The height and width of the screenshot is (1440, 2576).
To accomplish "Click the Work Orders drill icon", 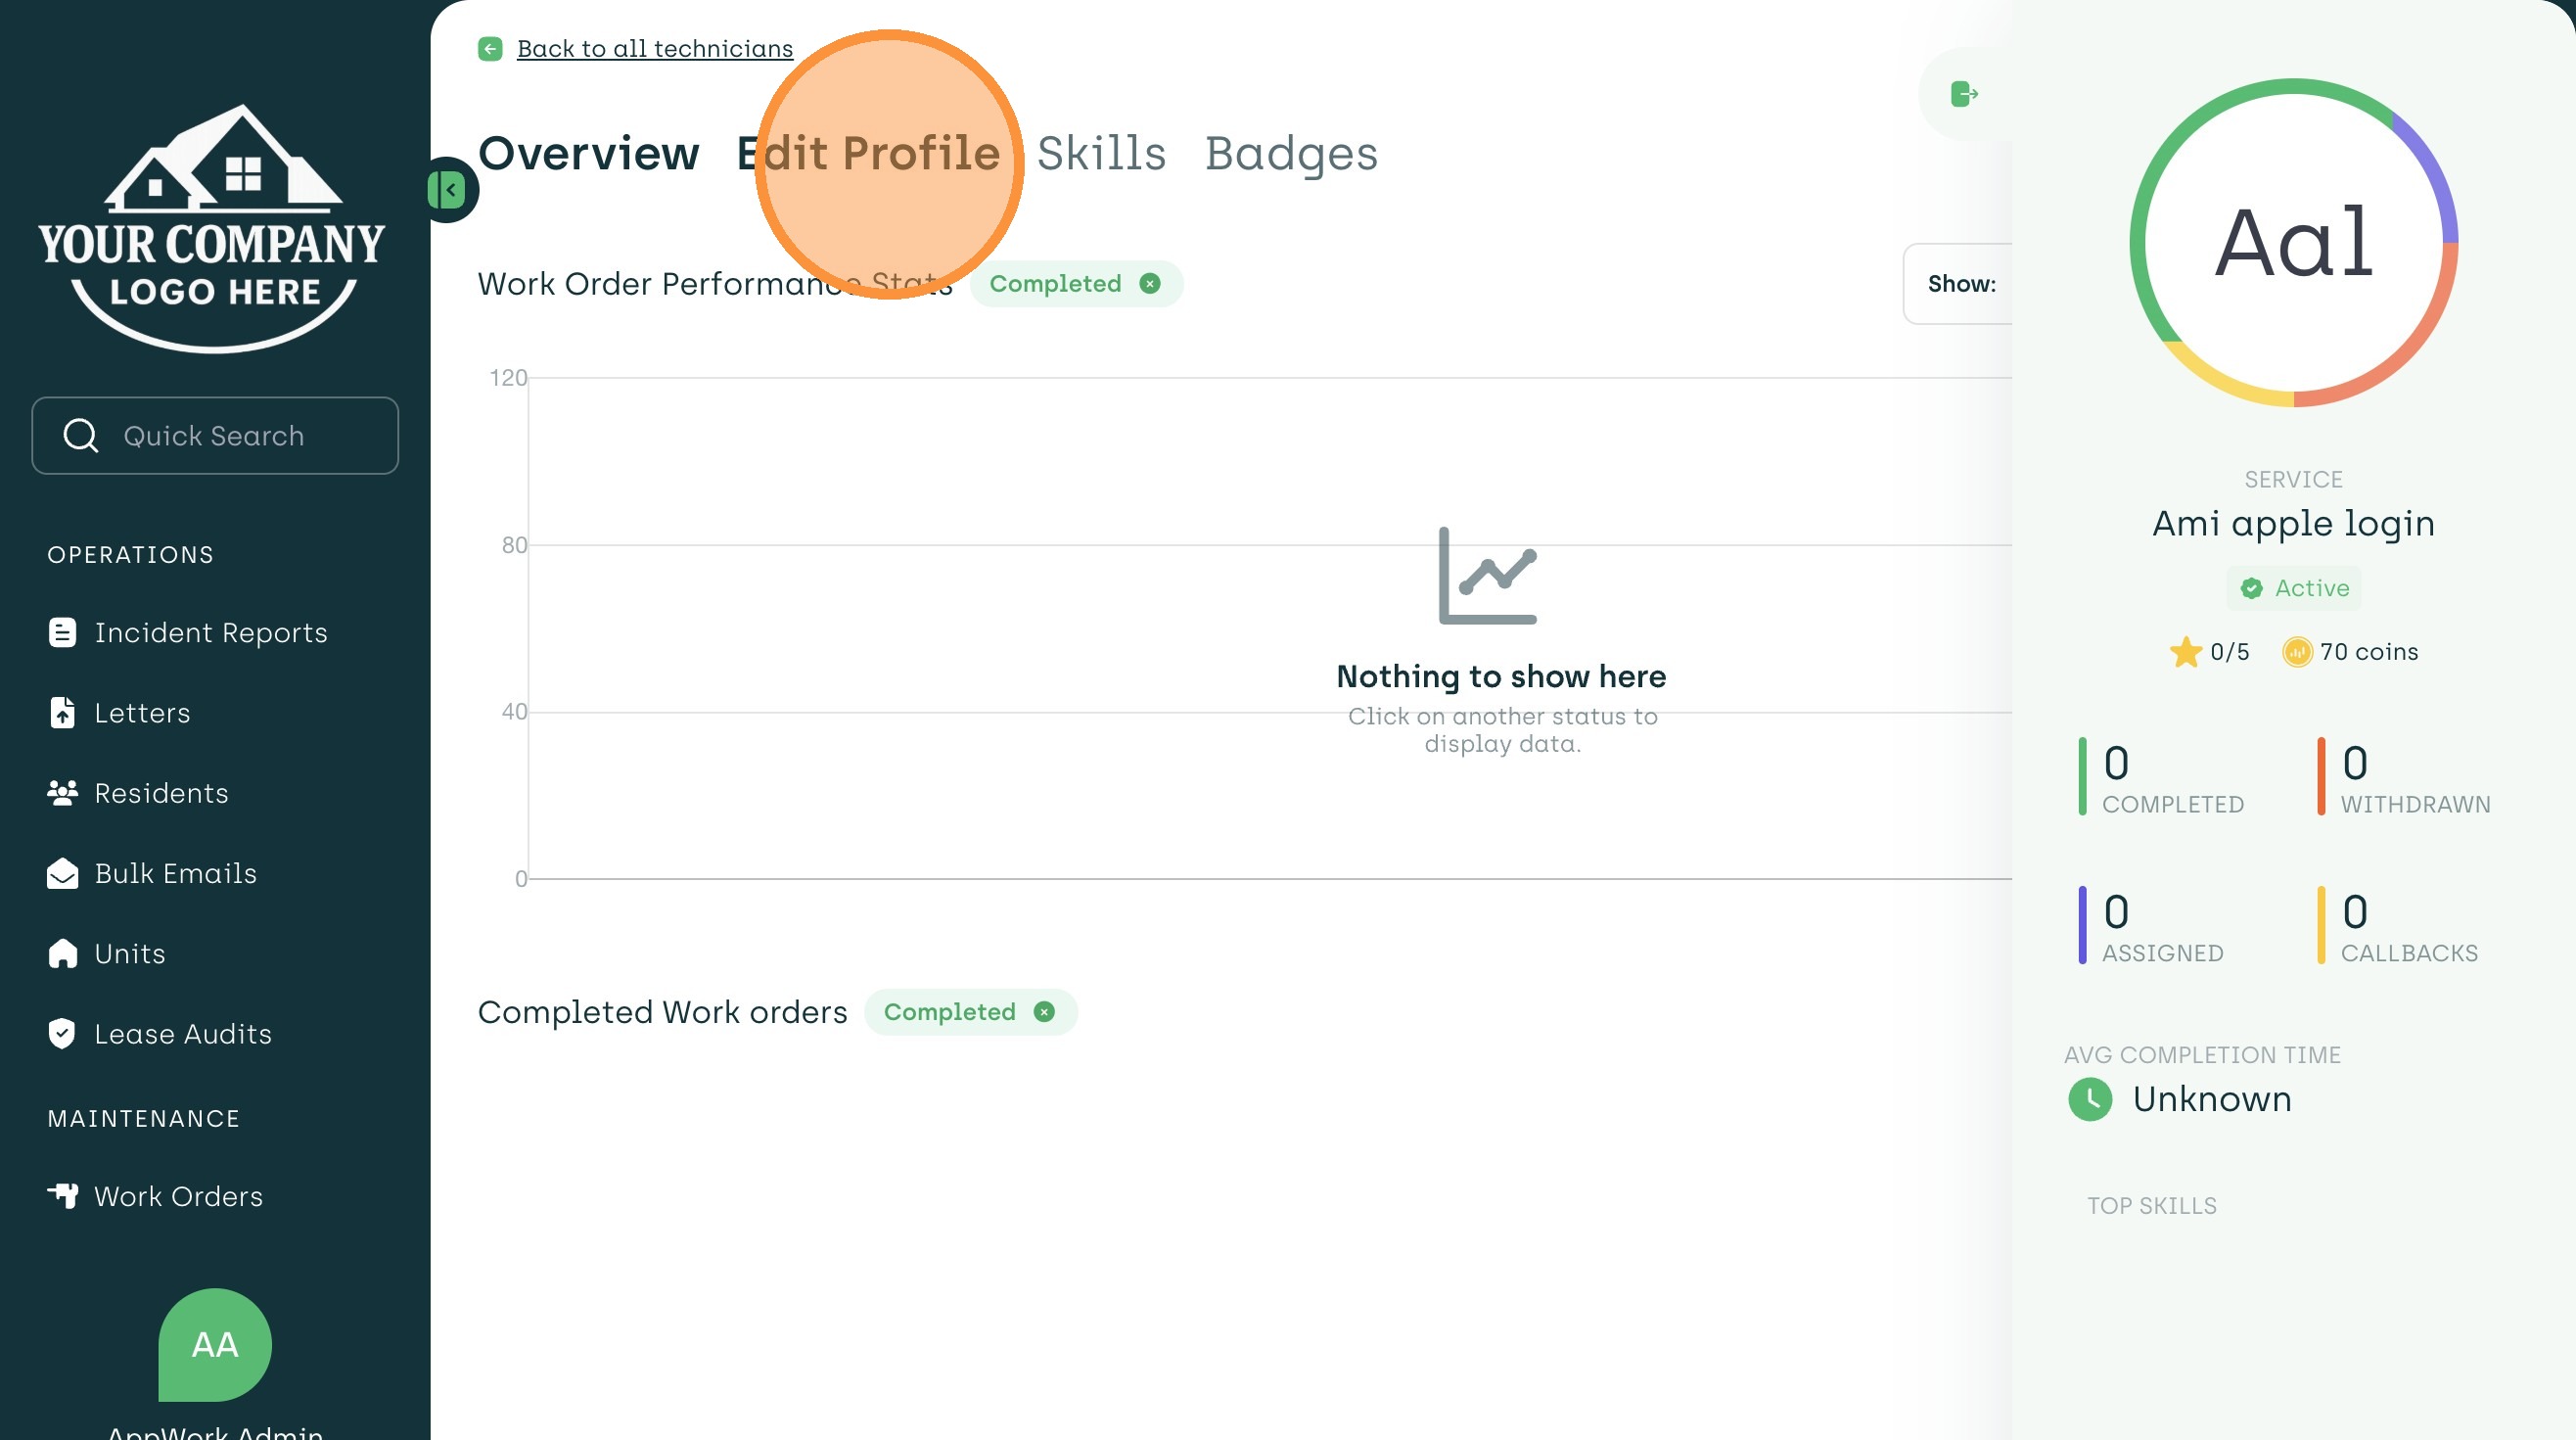I will coord(62,1196).
